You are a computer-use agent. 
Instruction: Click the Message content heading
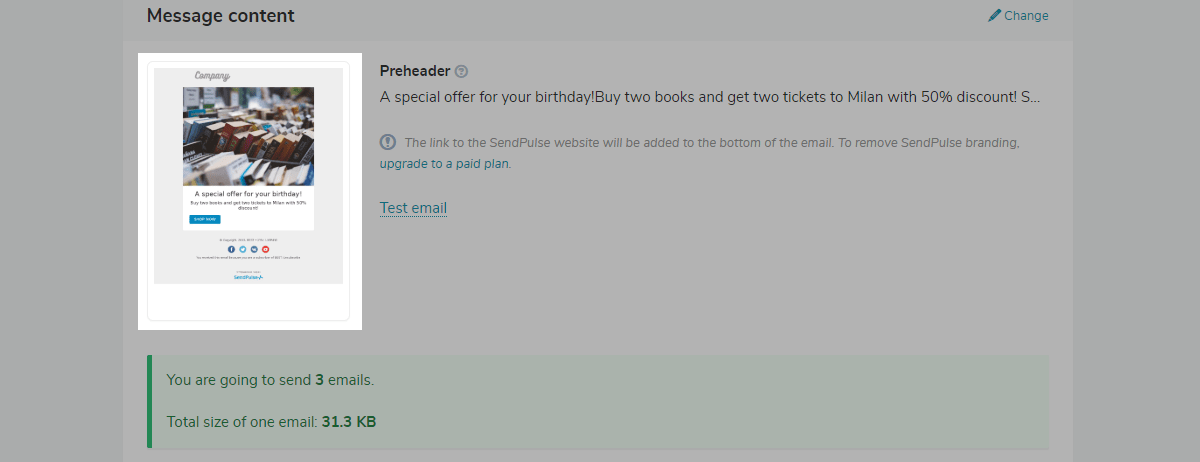(x=220, y=16)
